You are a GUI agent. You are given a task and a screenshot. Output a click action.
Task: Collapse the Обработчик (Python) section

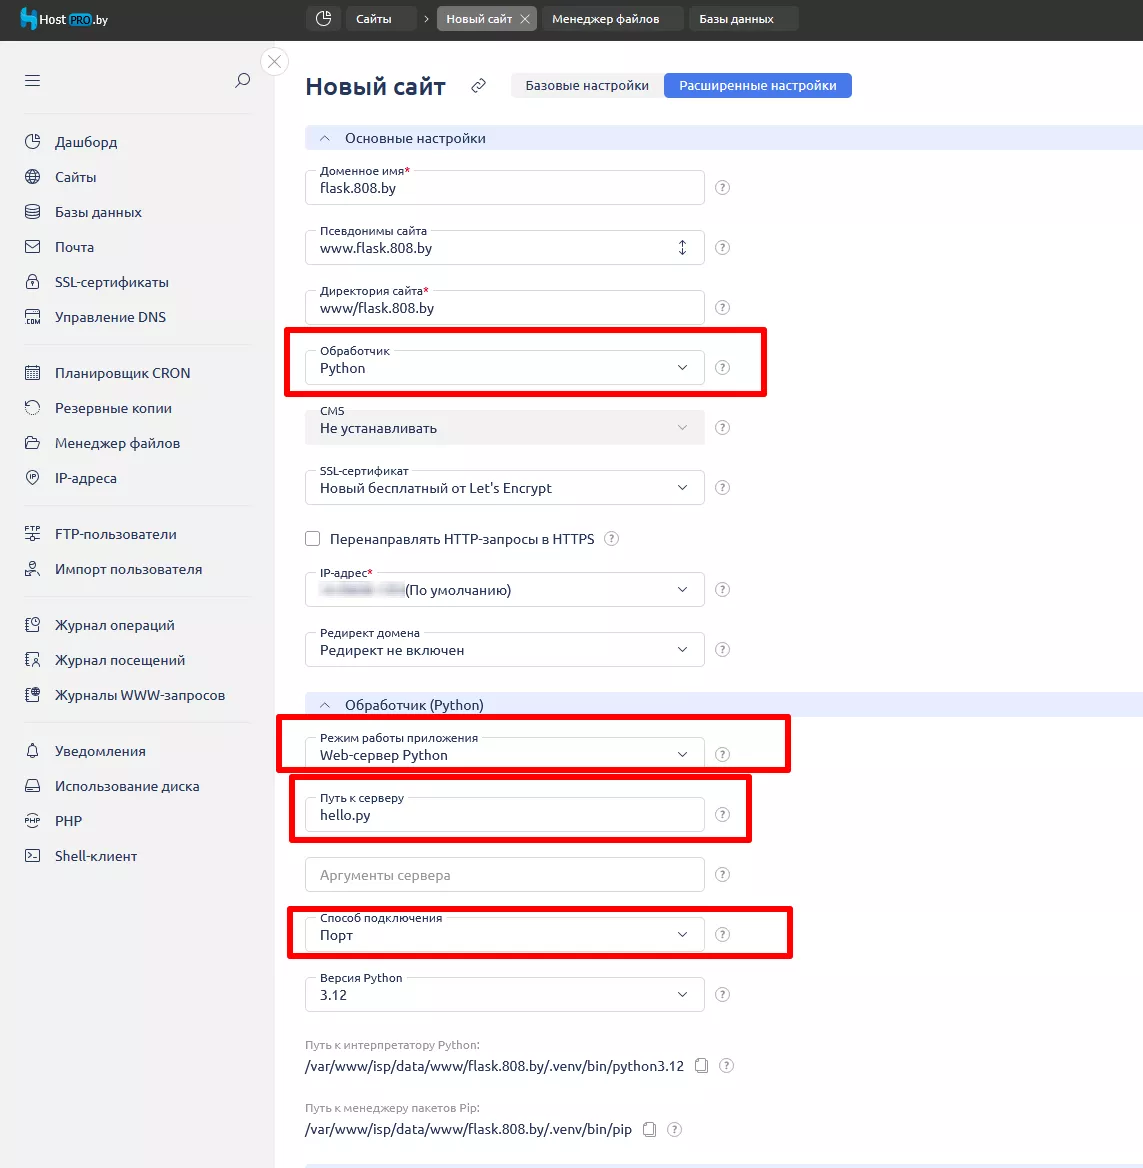[325, 705]
